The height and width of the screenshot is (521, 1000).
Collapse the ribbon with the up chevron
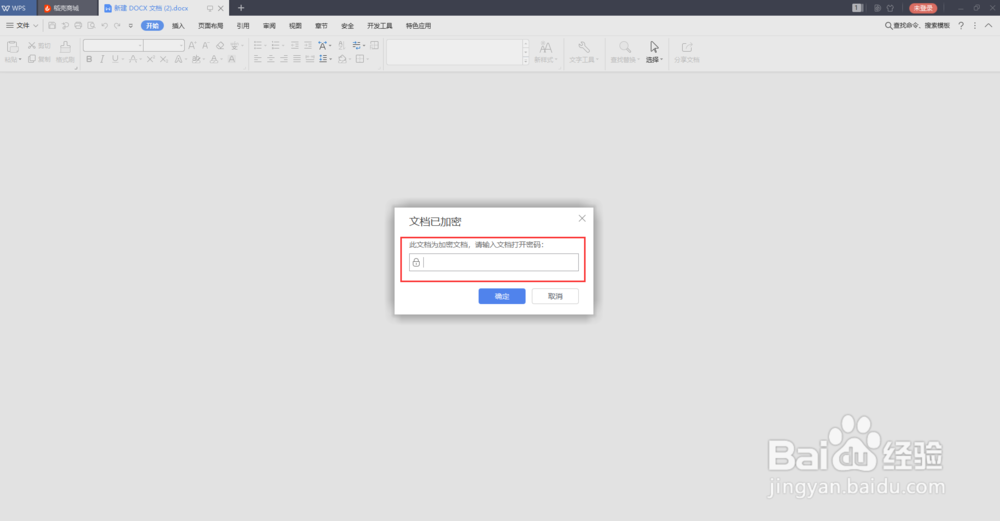point(989,26)
